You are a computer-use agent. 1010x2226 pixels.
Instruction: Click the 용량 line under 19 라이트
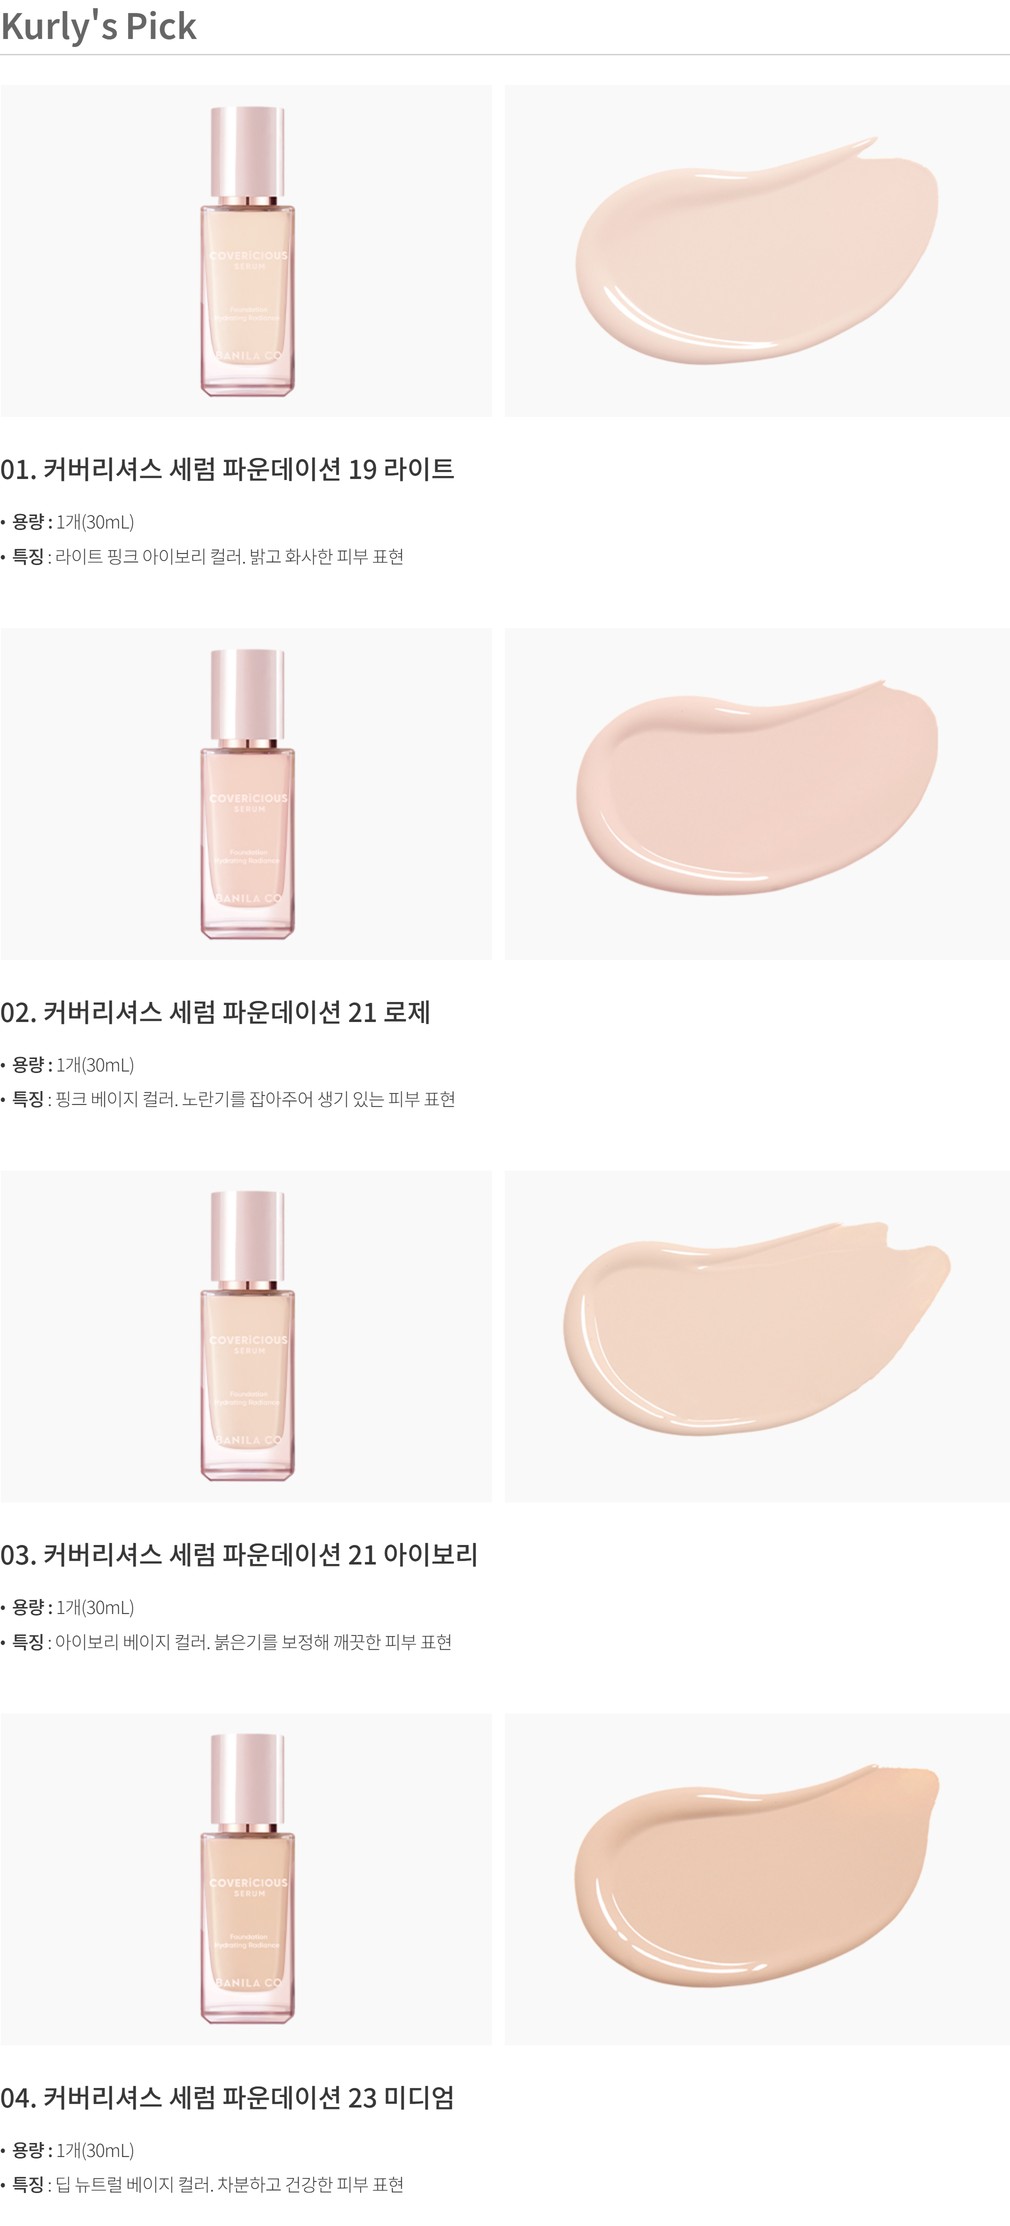coord(68,522)
